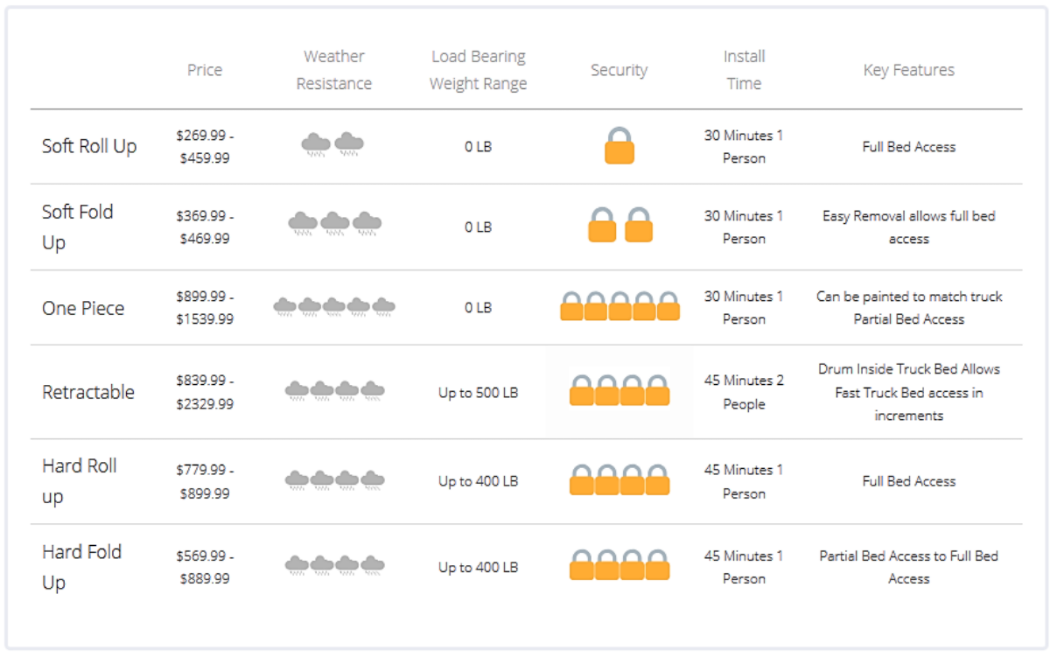Click Full Bed Access in Hard Roll up row
This screenshot has height=658, width=1055.
909,482
